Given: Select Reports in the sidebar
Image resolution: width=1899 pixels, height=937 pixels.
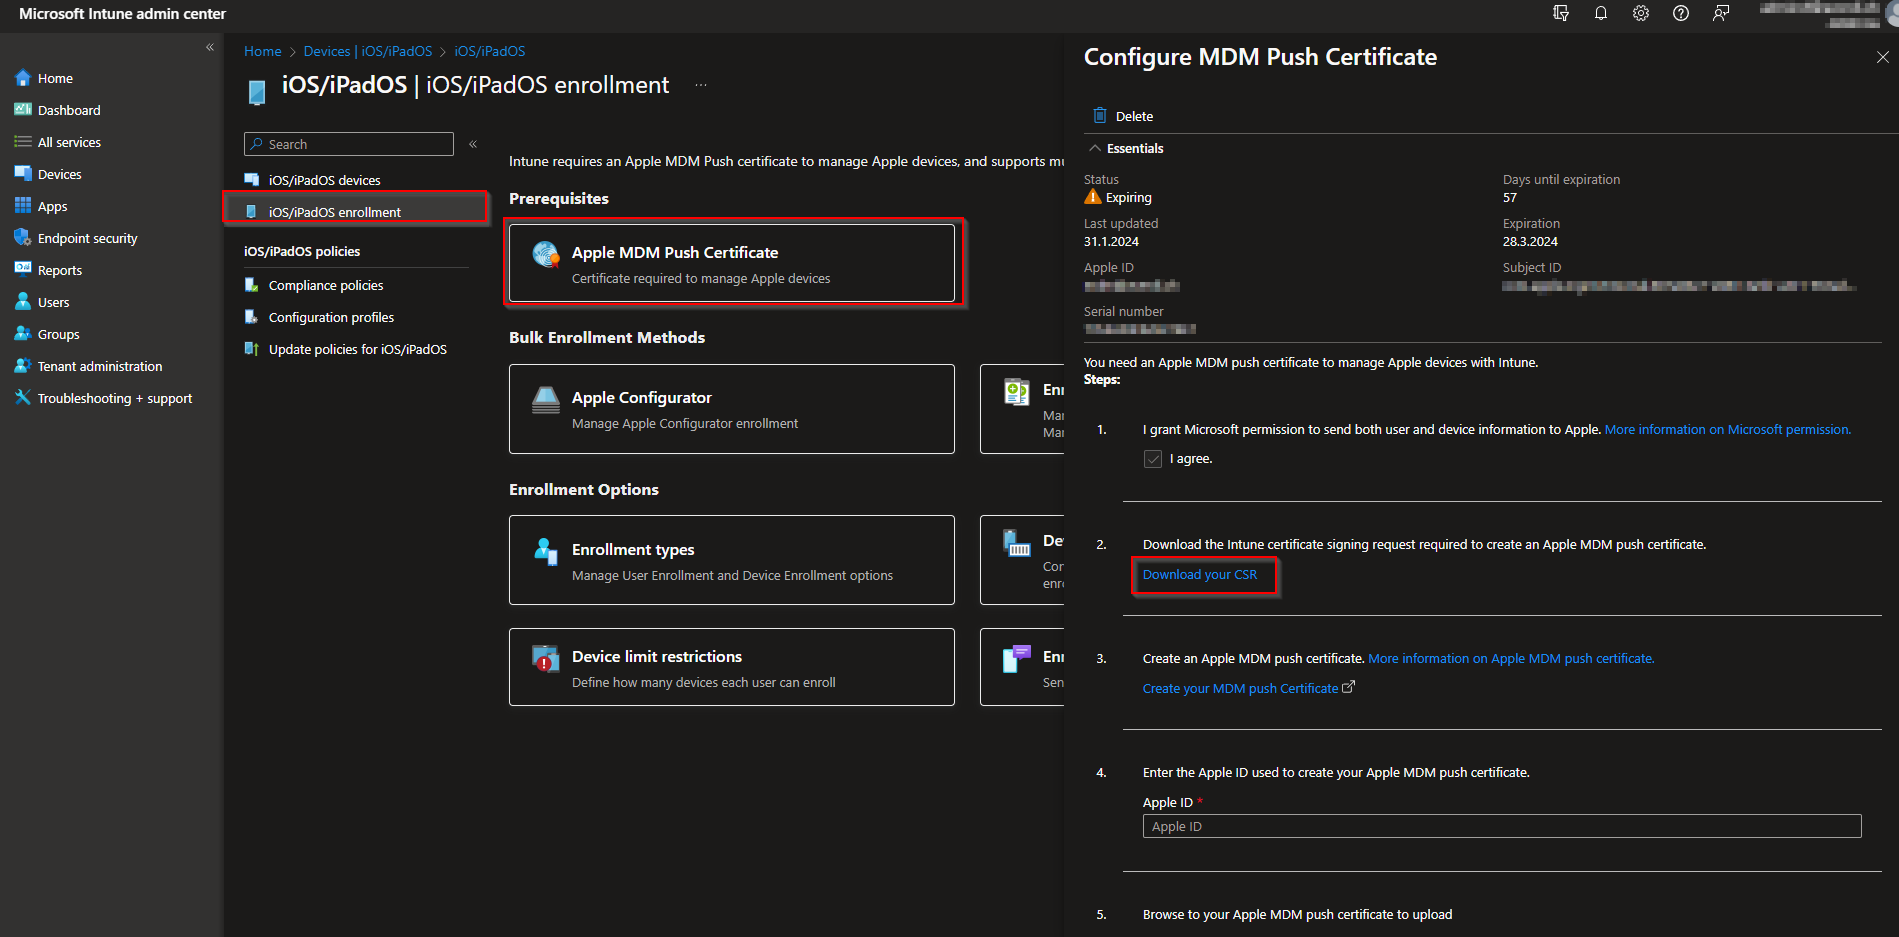Looking at the screenshot, I should (x=22, y=270).
